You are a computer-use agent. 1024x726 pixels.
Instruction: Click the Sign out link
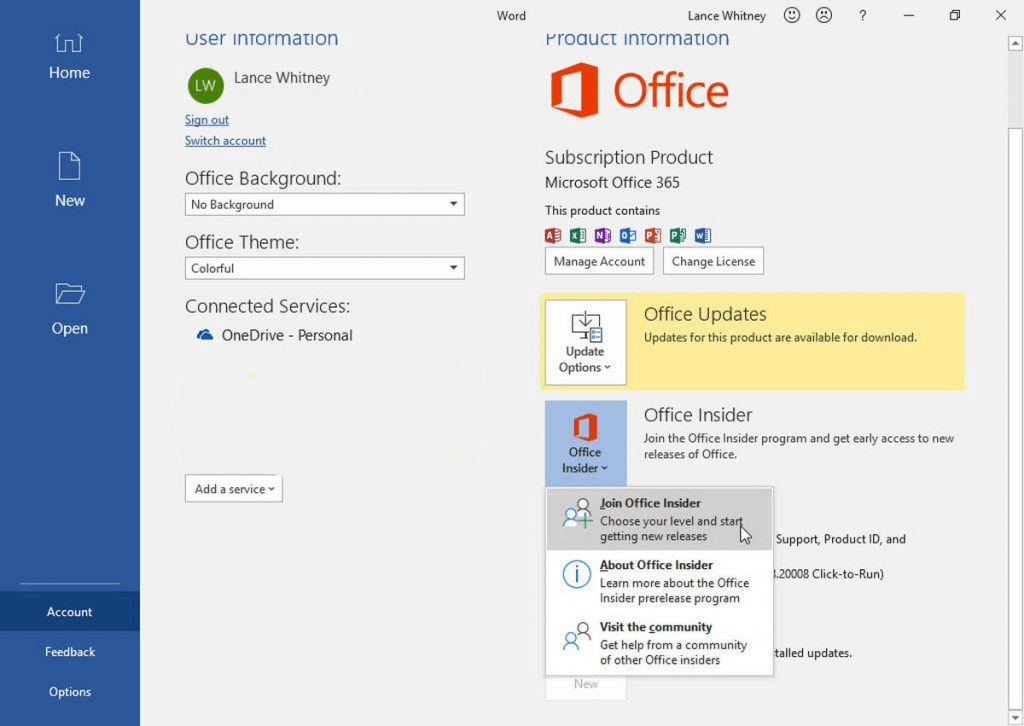[206, 119]
